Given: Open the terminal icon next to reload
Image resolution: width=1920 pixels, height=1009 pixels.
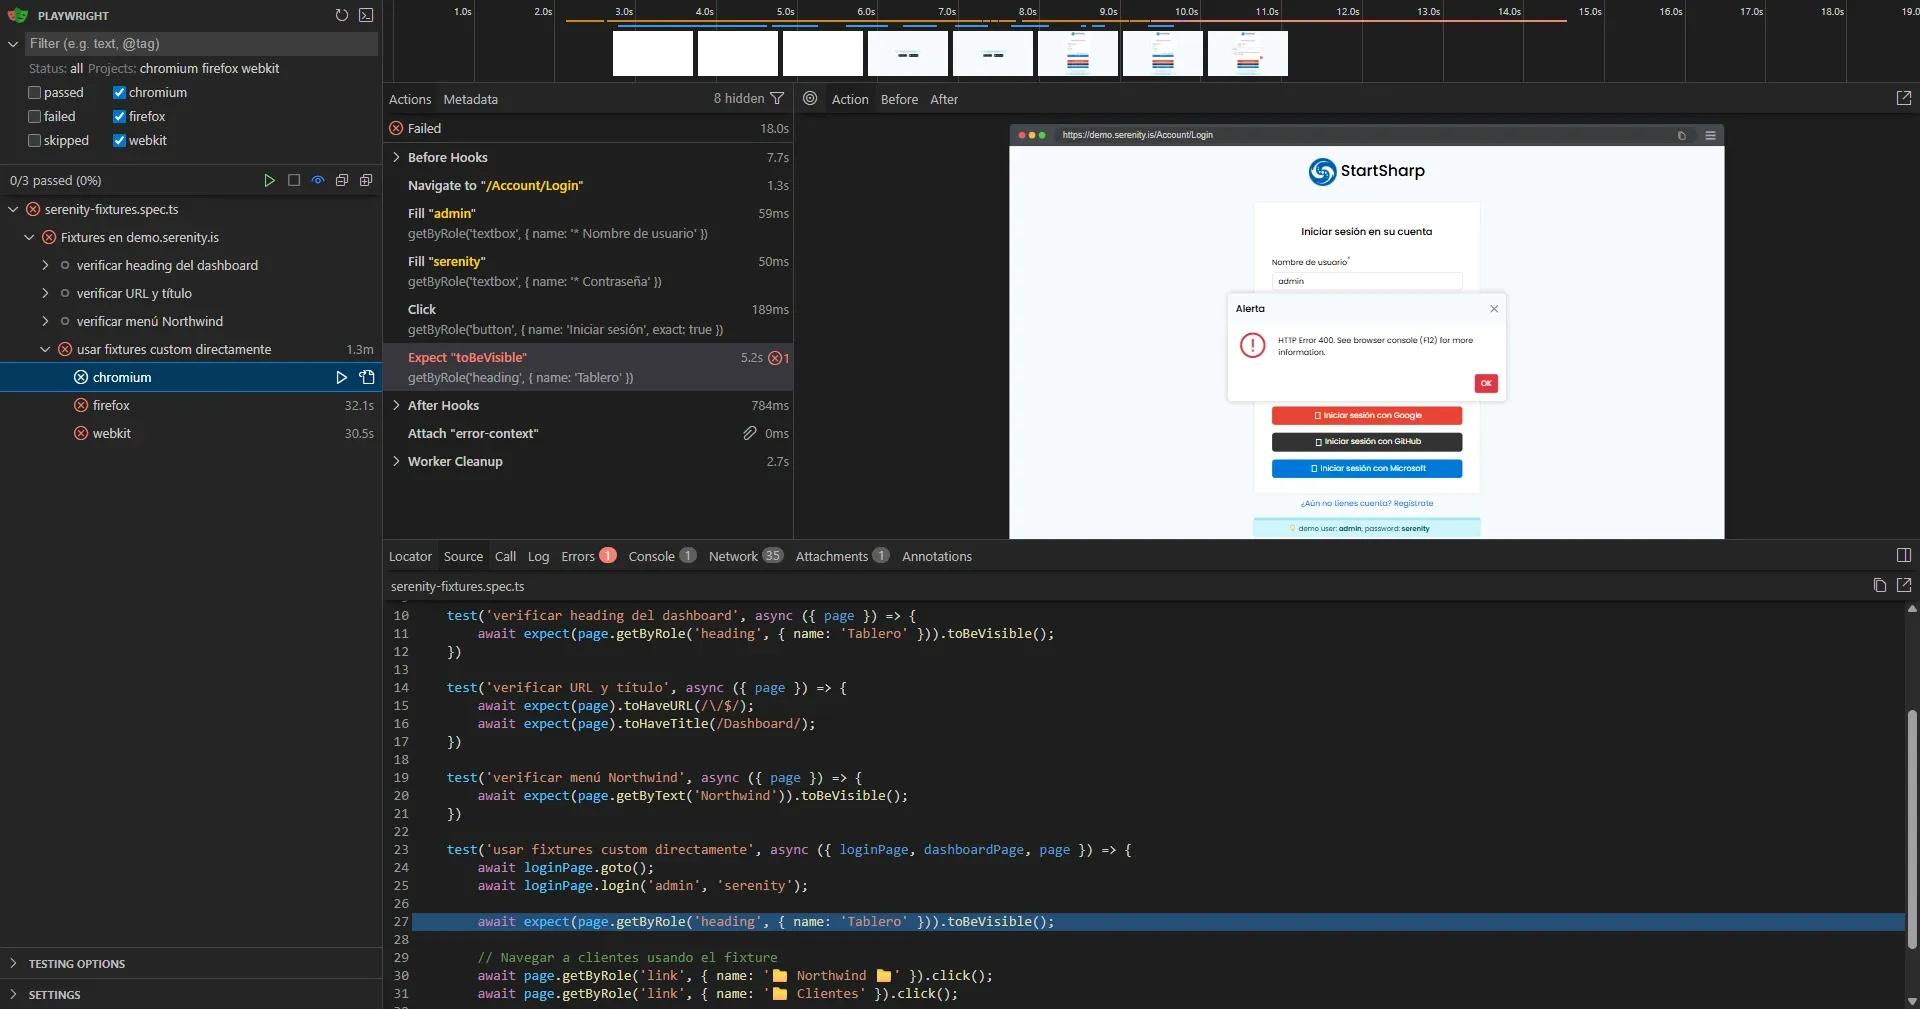Looking at the screenshot, I should point(365,16).
